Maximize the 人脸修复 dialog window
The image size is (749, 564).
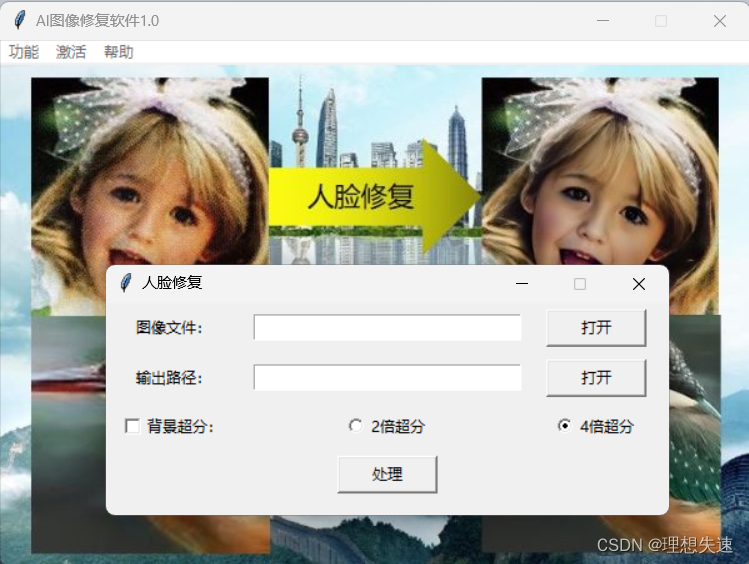pos(580,284)
